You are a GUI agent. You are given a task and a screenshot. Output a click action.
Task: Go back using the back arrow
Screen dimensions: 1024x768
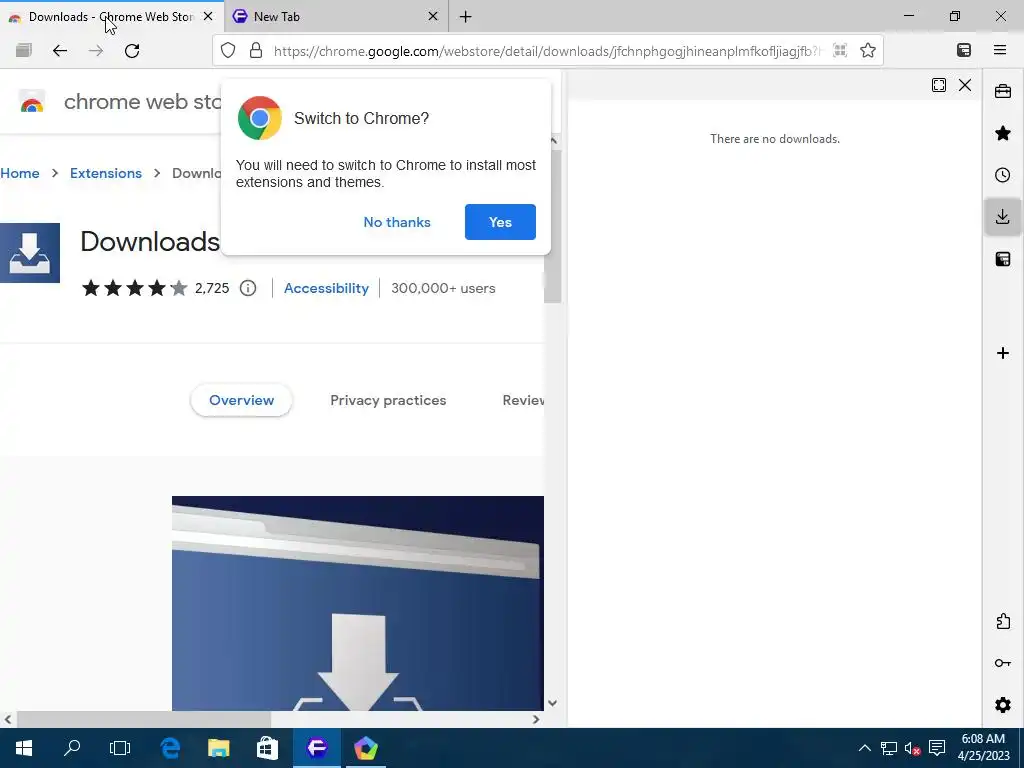click(x=60, y=50)
